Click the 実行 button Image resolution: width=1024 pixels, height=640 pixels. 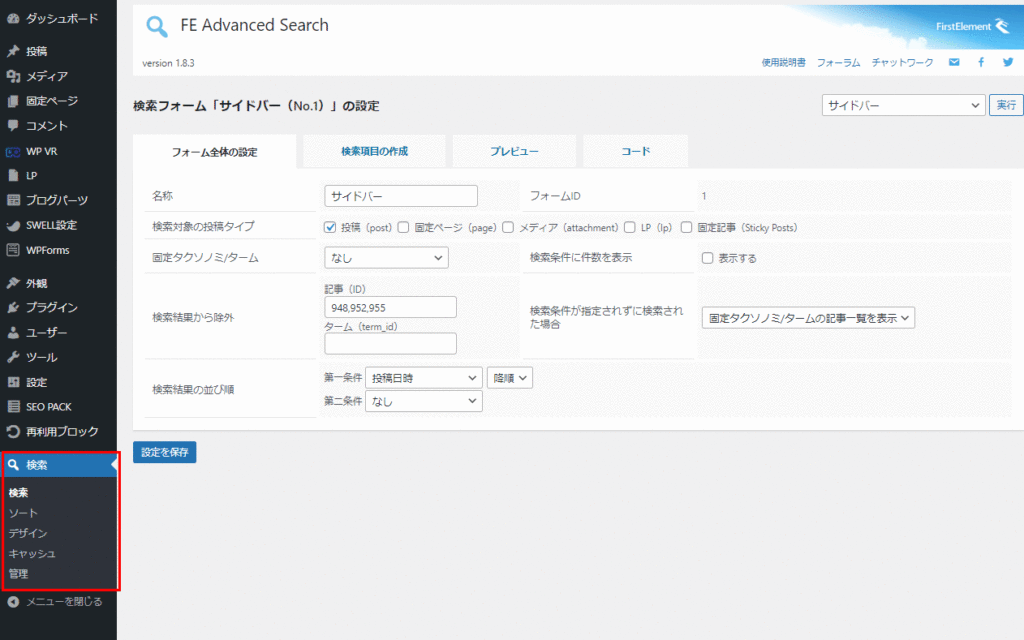1006,105
